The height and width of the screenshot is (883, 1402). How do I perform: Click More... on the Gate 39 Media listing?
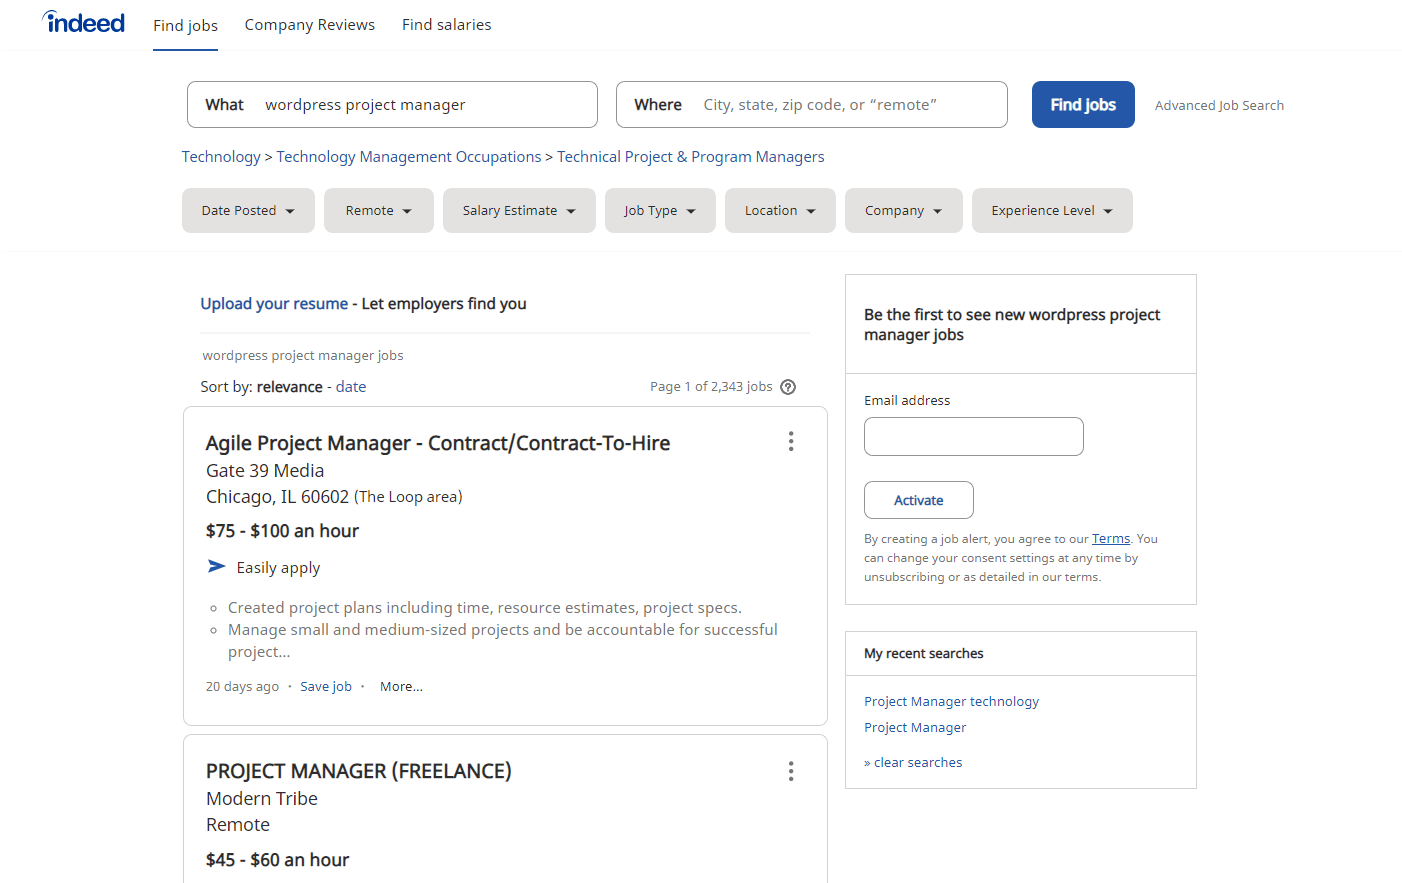pyautogui.click(x=401, y=687)
